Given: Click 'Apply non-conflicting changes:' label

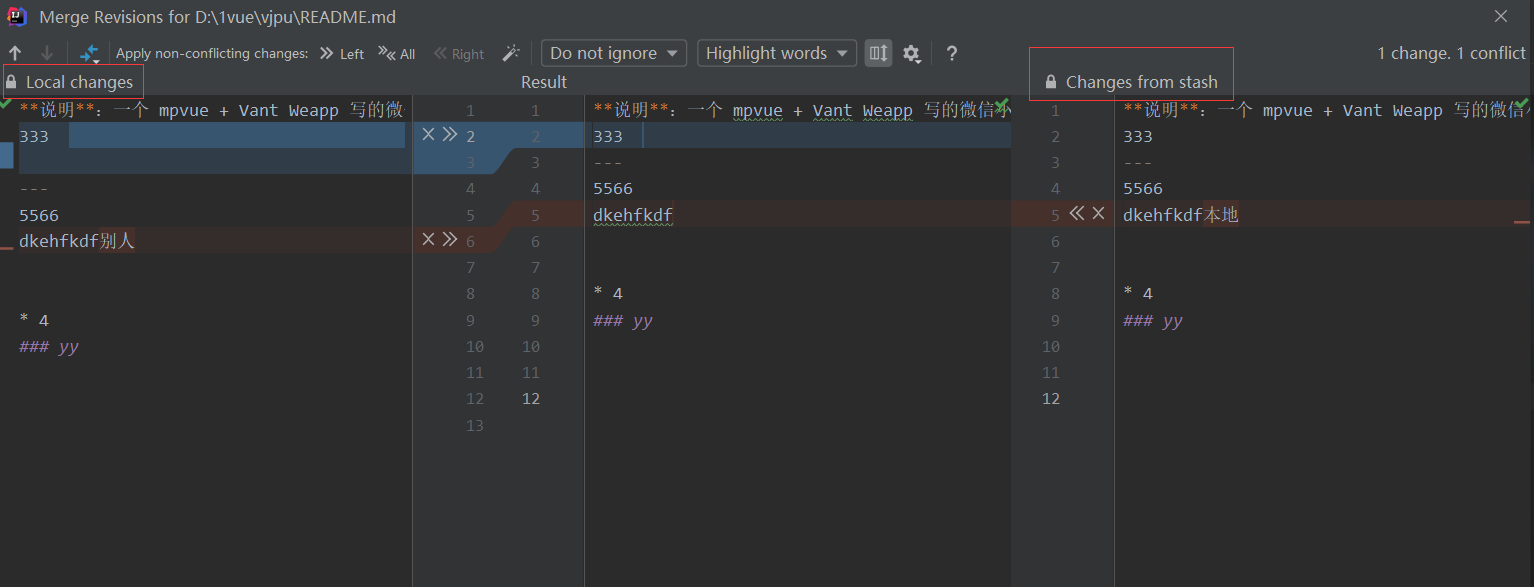Looking at the screenshot, I should coord(212,54).
